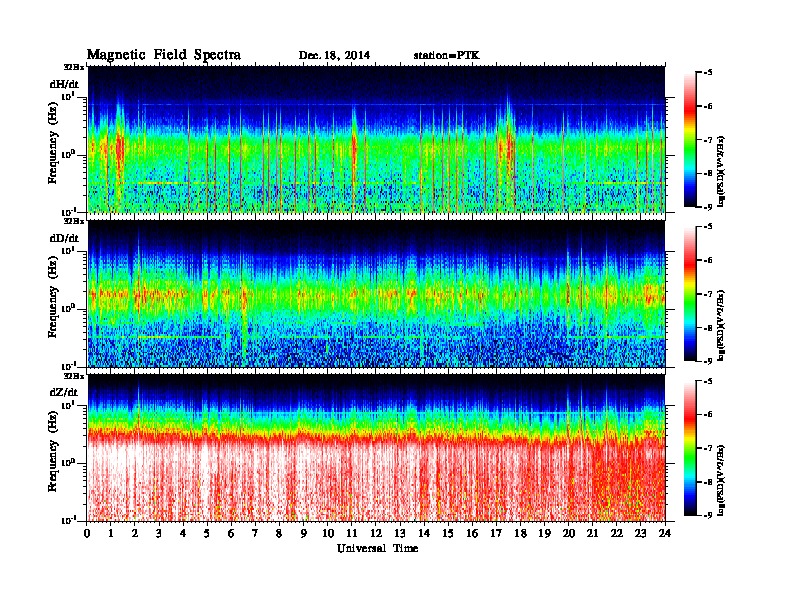The image size is (792, 612).
Task: Open the dZ/dt spectrogram plot area
Action: point(376,448)
